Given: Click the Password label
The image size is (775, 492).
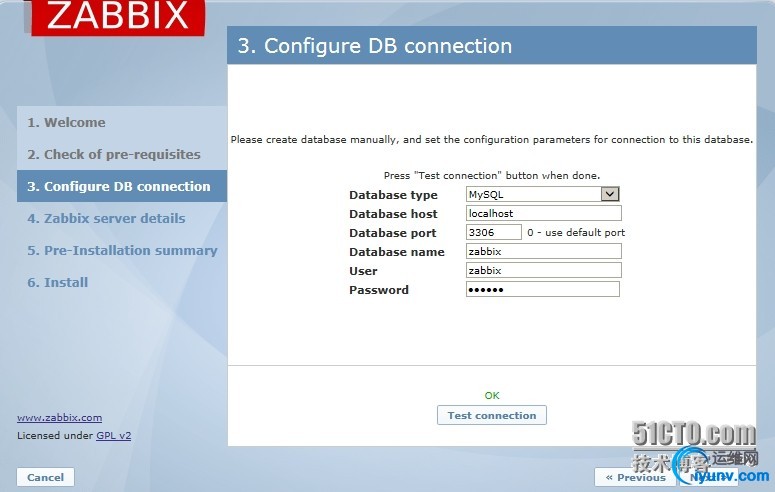Looking at the screenshot, I should 379,290.
